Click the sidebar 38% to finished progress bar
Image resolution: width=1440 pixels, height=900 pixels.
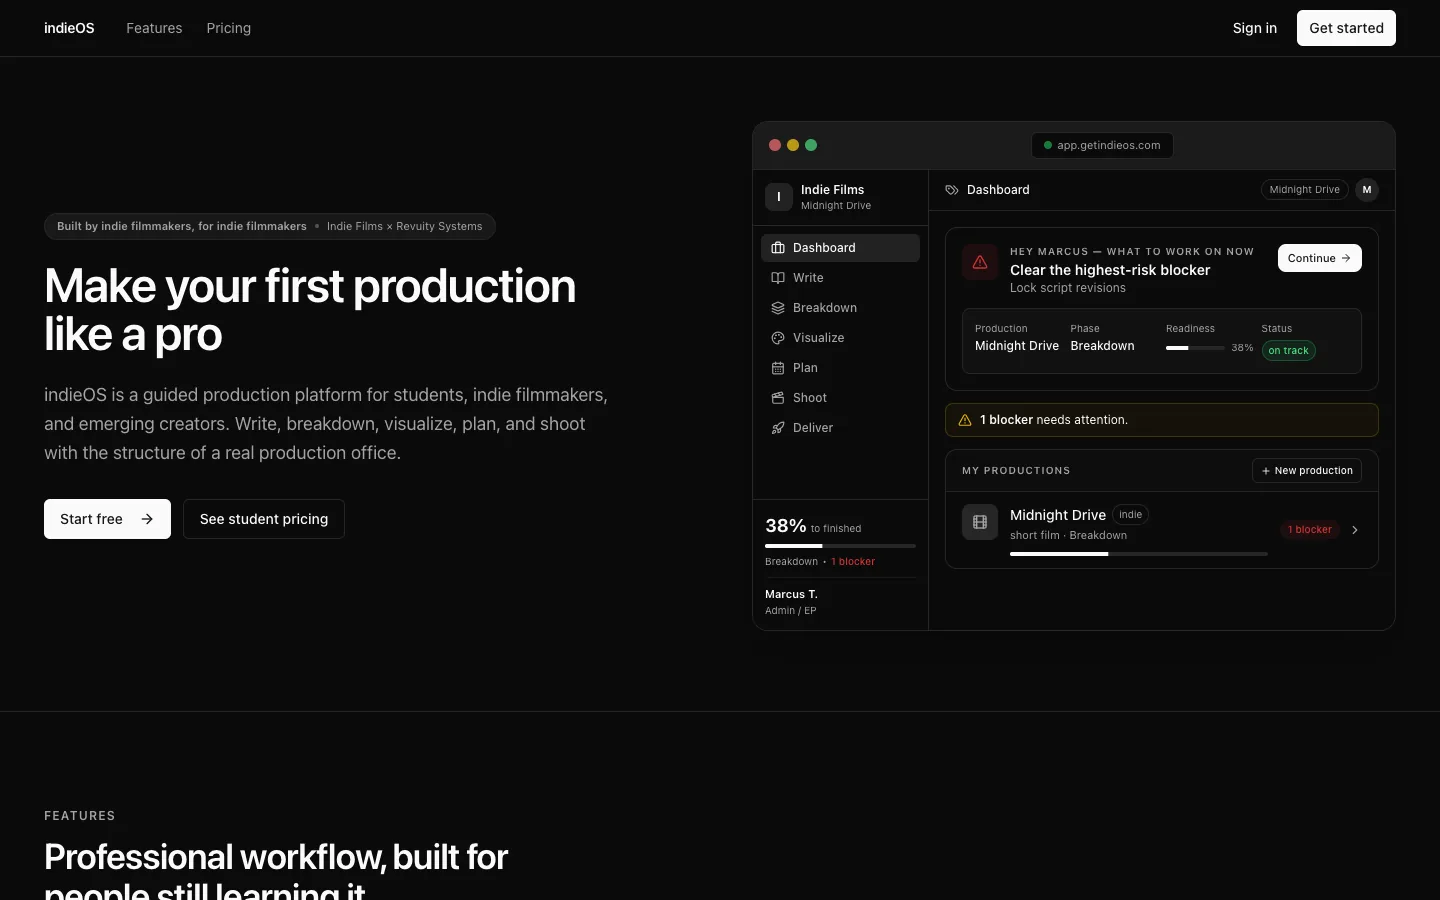click(840, 546)
